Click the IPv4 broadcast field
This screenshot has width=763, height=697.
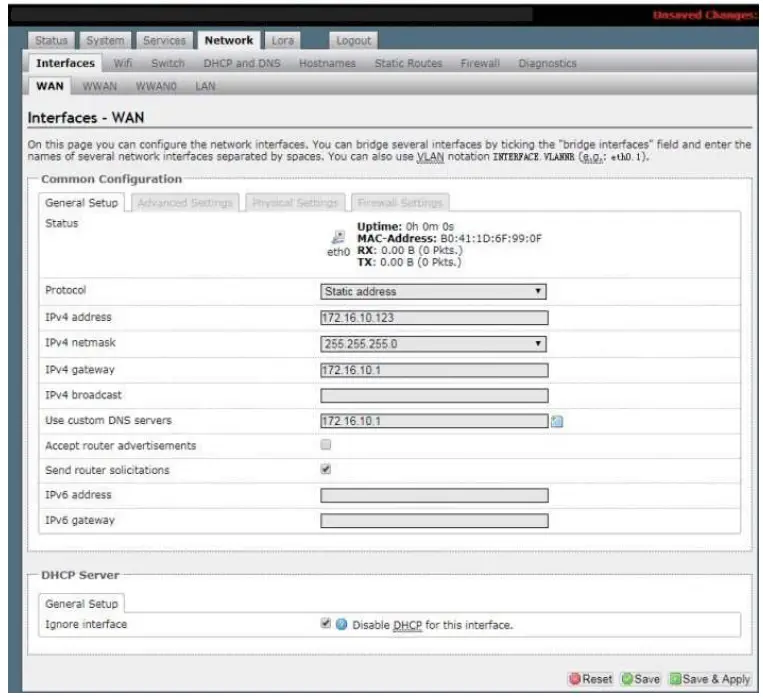(434, 396)
